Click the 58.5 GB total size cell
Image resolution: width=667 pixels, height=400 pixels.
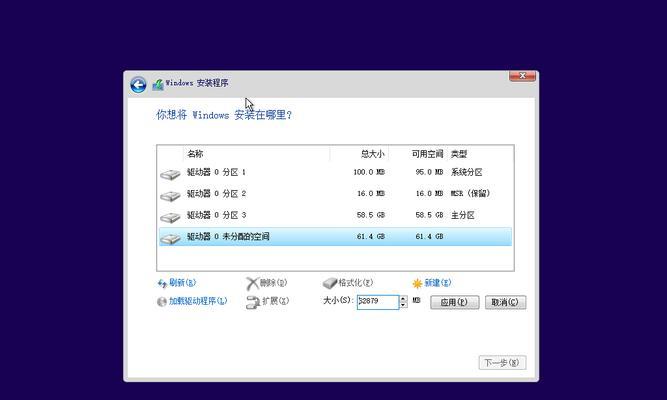[371, 215]
